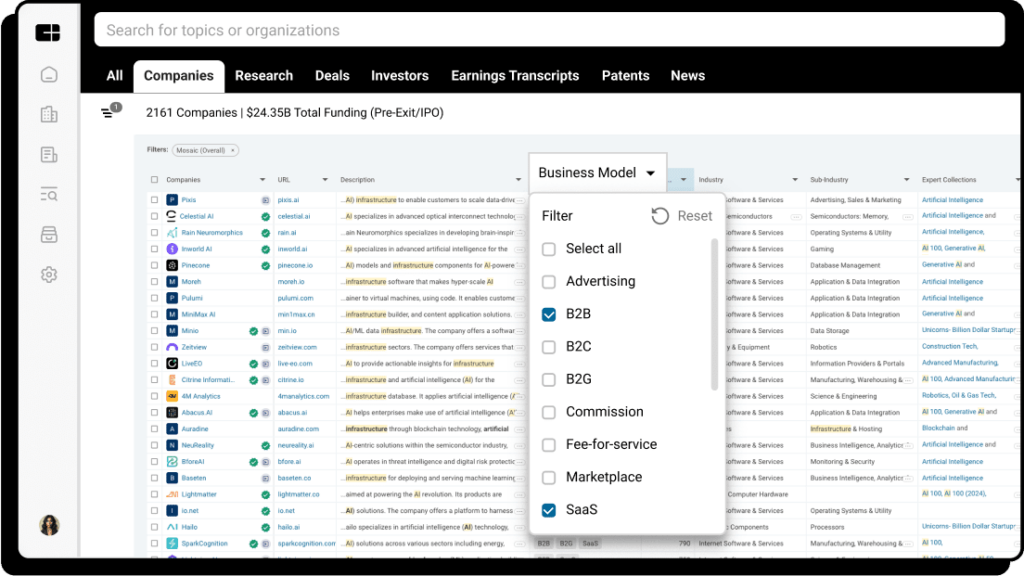Switch to the Research tab

[263, 75]
